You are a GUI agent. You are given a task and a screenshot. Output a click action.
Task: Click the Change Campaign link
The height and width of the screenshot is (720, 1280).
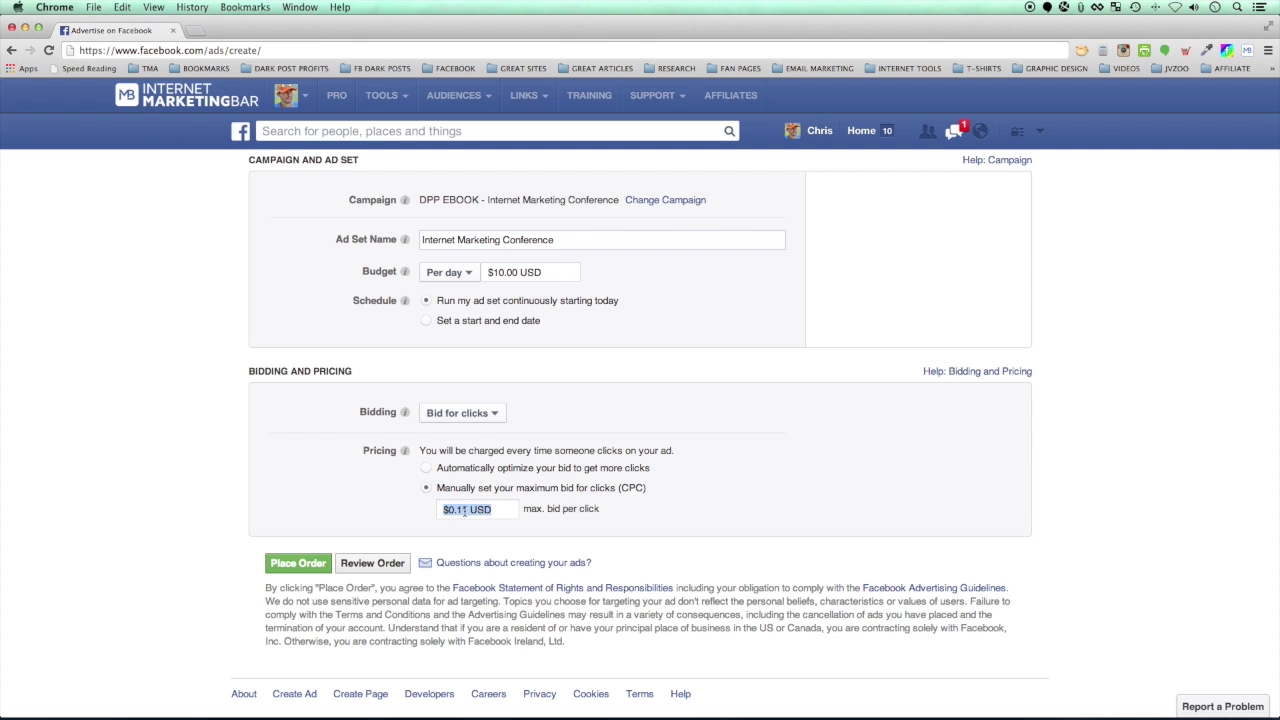click(665, 200)
